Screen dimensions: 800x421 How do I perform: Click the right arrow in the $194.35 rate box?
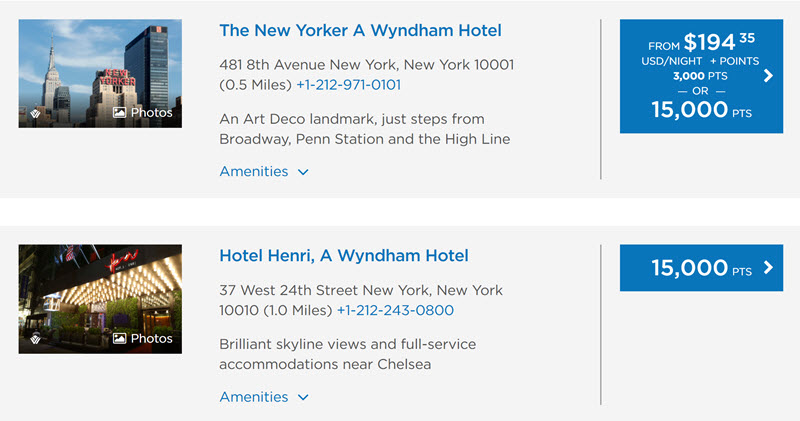(768, 76)
